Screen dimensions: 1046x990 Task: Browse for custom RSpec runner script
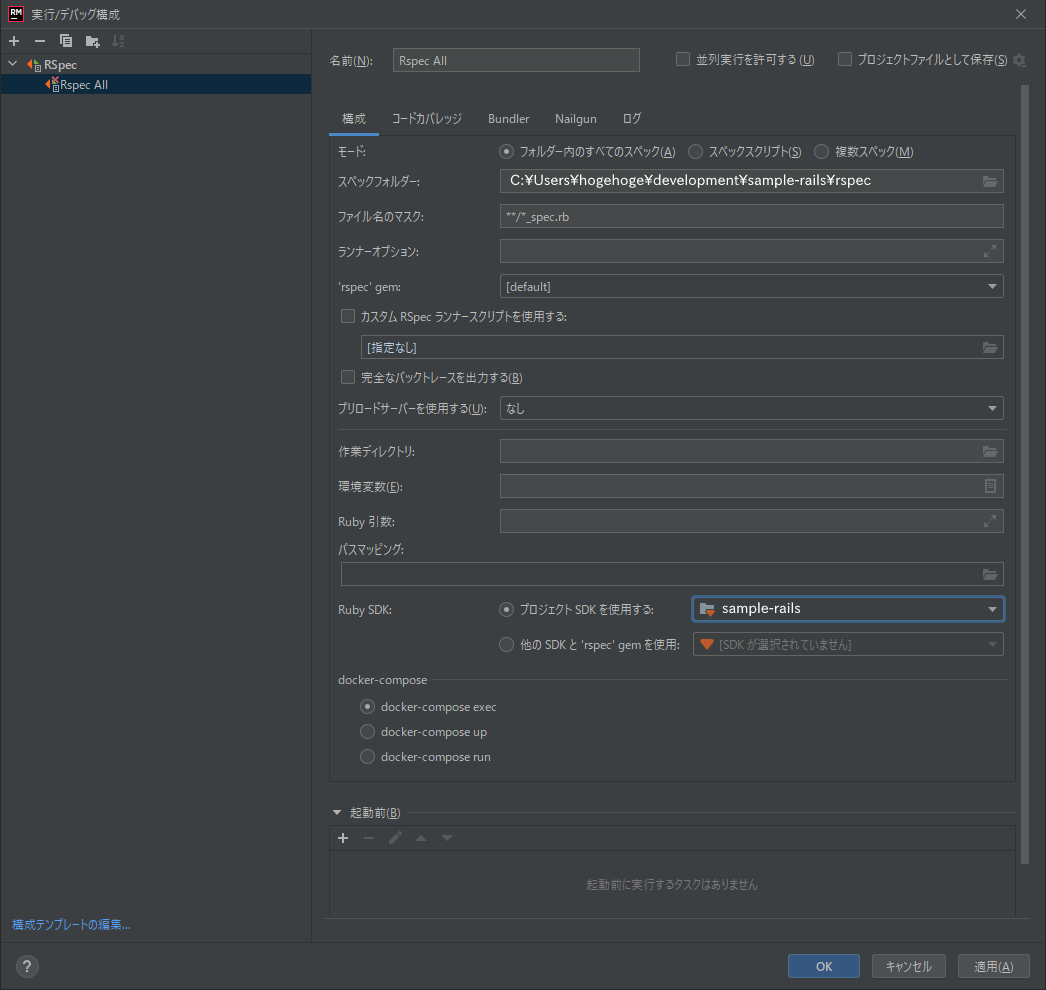tap(990, 347)
